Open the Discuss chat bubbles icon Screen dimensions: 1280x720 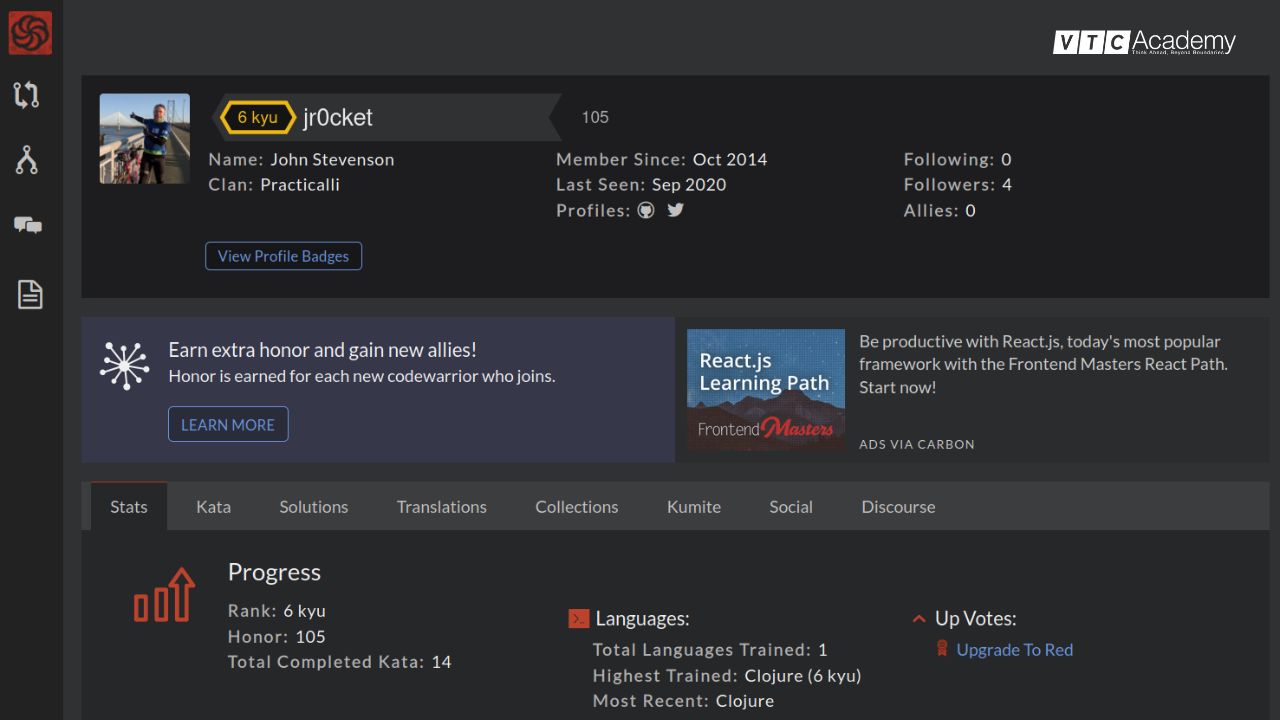point(28,226)
